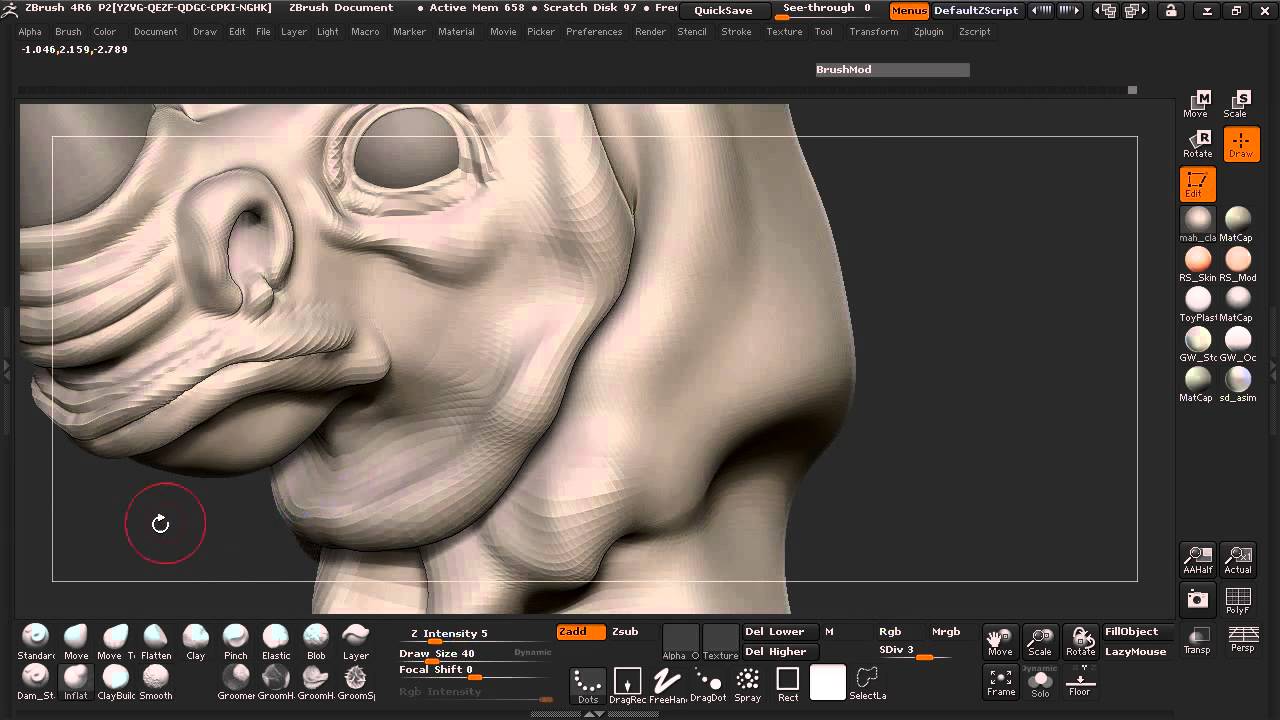Viewport: 1280px width, 720px height.
Task: Choose the FreeHand stroke type
Action: coord(668,685)
